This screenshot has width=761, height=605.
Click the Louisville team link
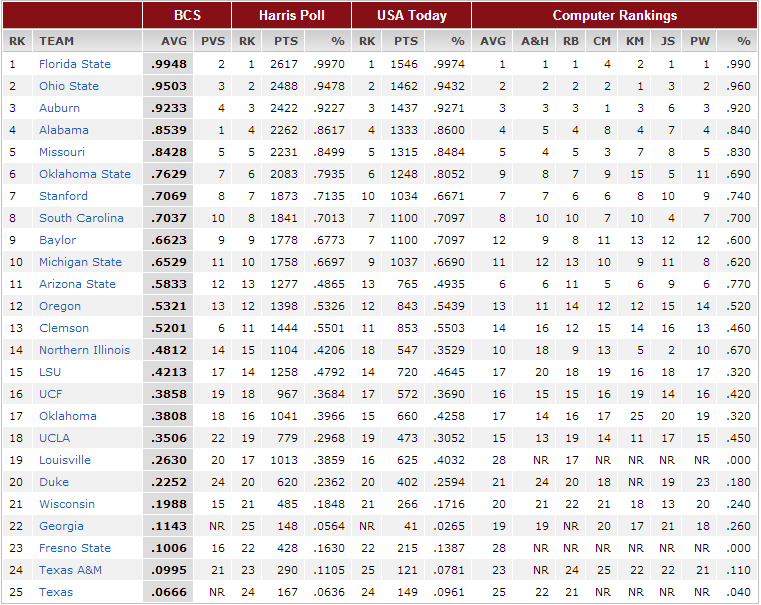pos(65,460)
